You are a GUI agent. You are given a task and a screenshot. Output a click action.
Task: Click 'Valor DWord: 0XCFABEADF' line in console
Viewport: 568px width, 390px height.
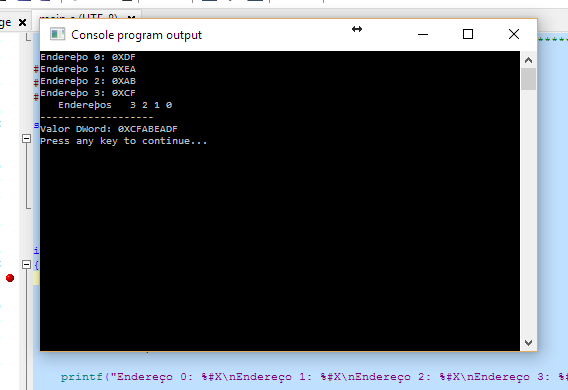(x=109, y=129)
